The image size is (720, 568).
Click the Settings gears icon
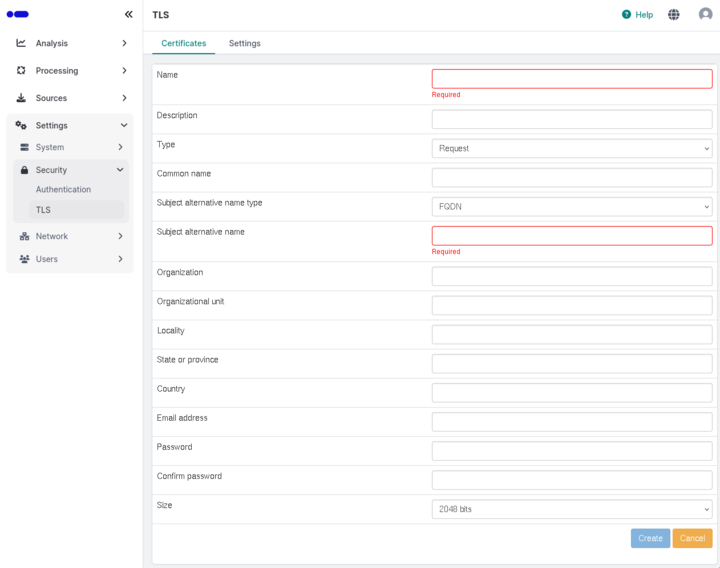tap(21, 125)
